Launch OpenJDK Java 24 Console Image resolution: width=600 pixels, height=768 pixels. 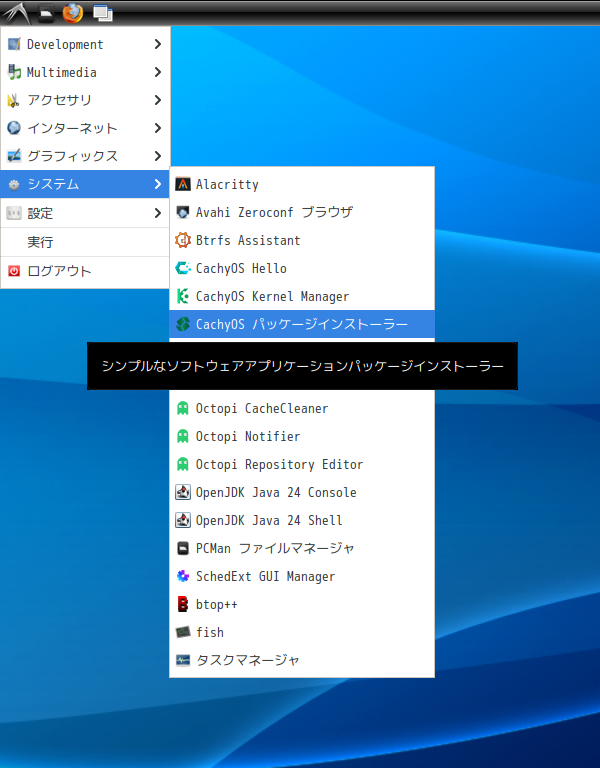click(302, 492)
